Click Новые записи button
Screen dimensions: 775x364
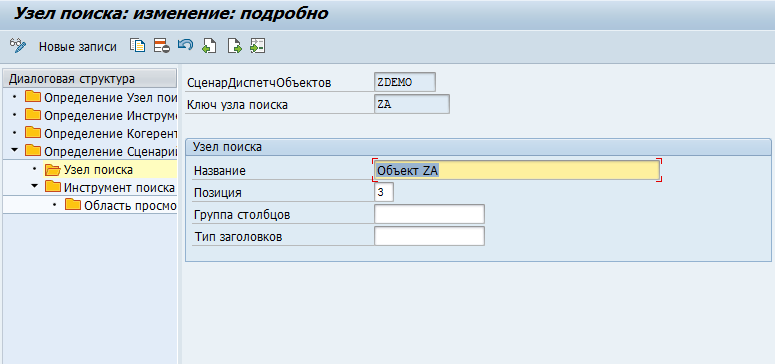point(78,47)
